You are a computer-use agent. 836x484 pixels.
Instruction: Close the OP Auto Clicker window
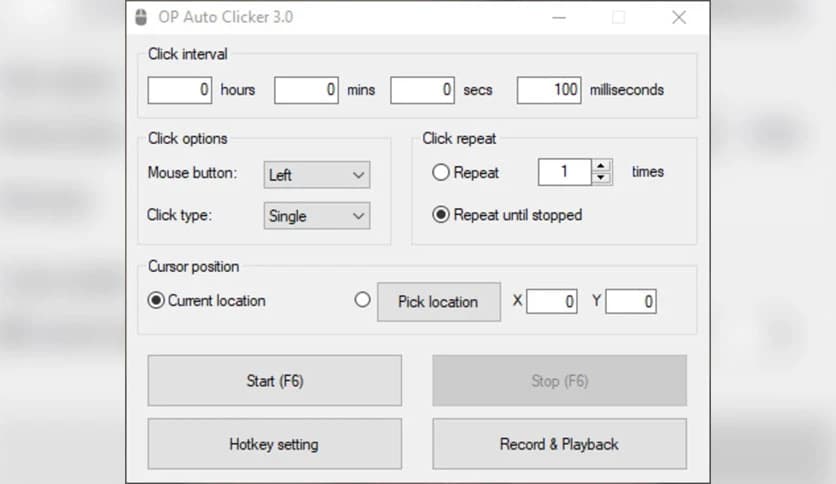point(679,17)
